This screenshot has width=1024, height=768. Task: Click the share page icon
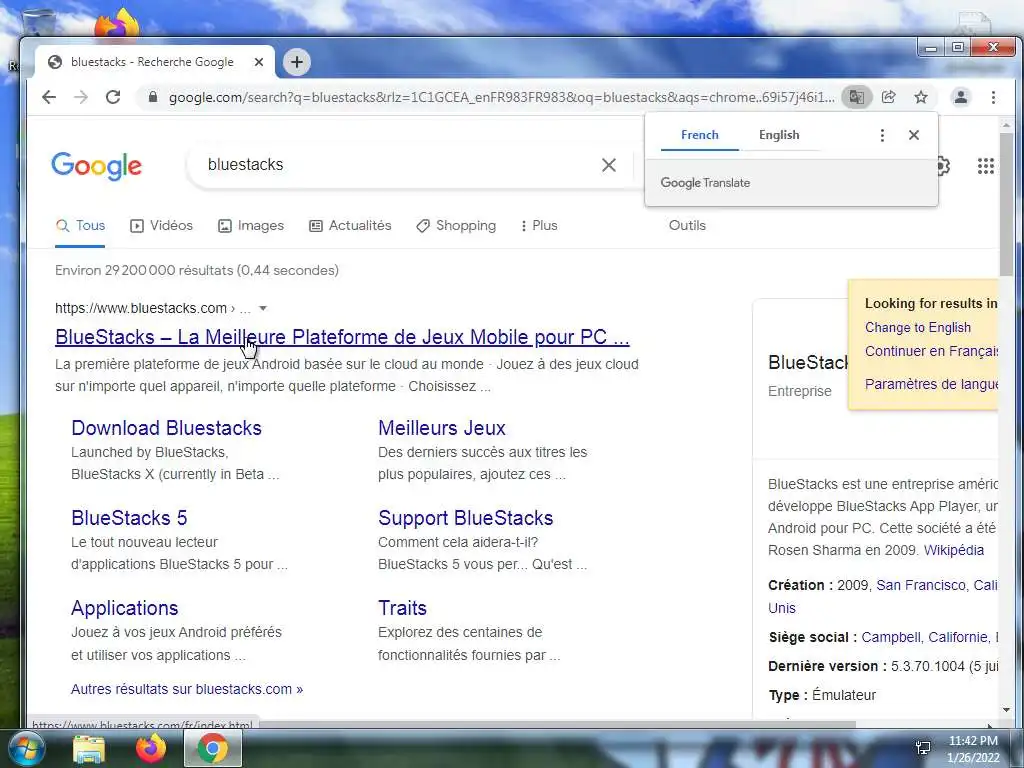tap(888, 97)
